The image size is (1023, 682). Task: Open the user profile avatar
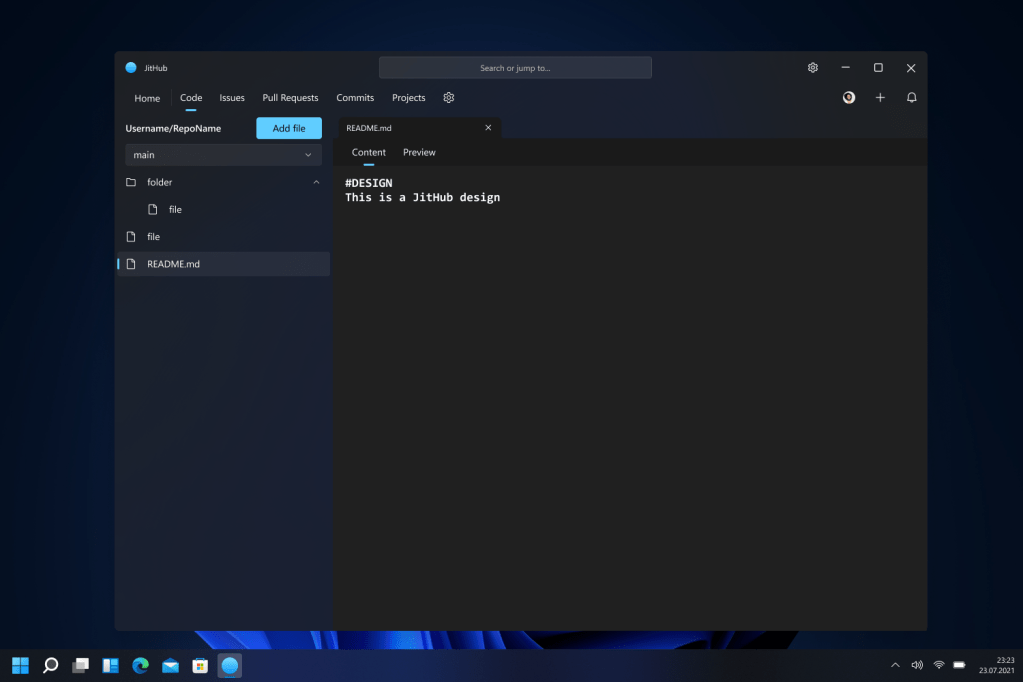point(849,98)
